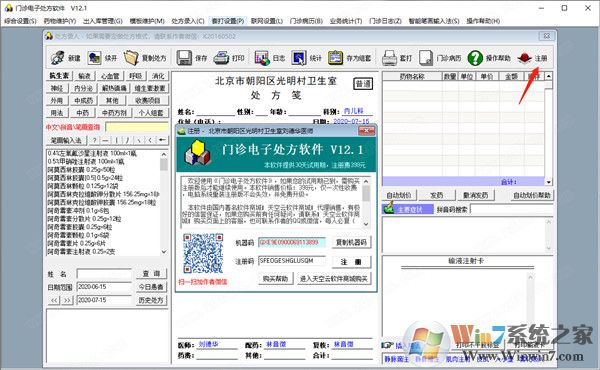
Task: Click the 笔画输入法 button
Action: click(66, 140)
